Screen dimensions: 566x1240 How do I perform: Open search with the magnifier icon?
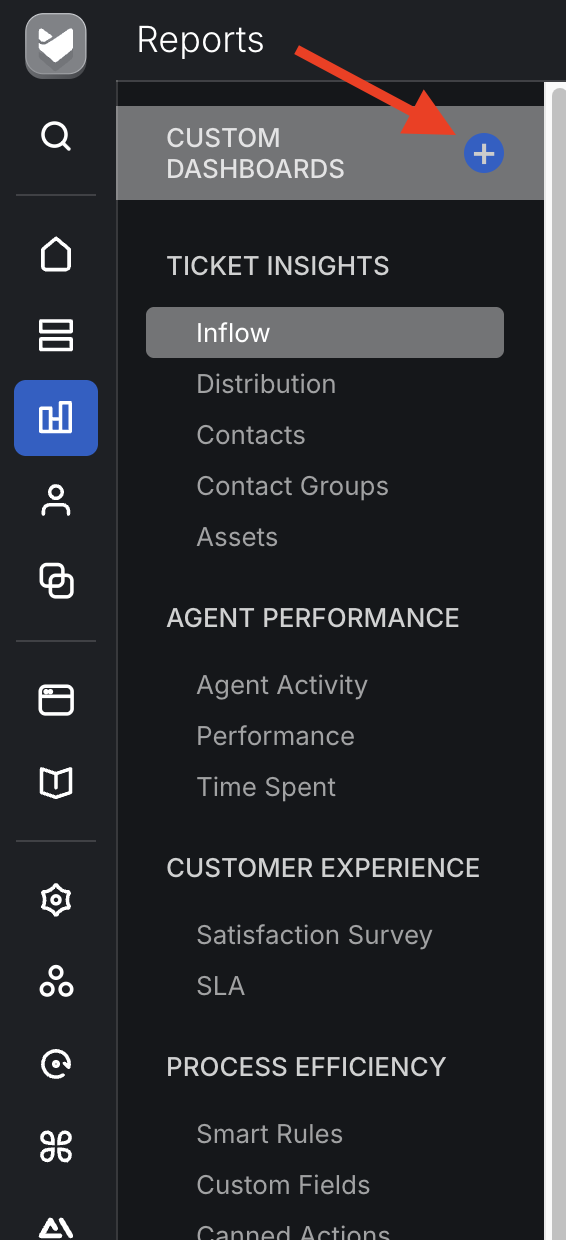coord(56,135)
